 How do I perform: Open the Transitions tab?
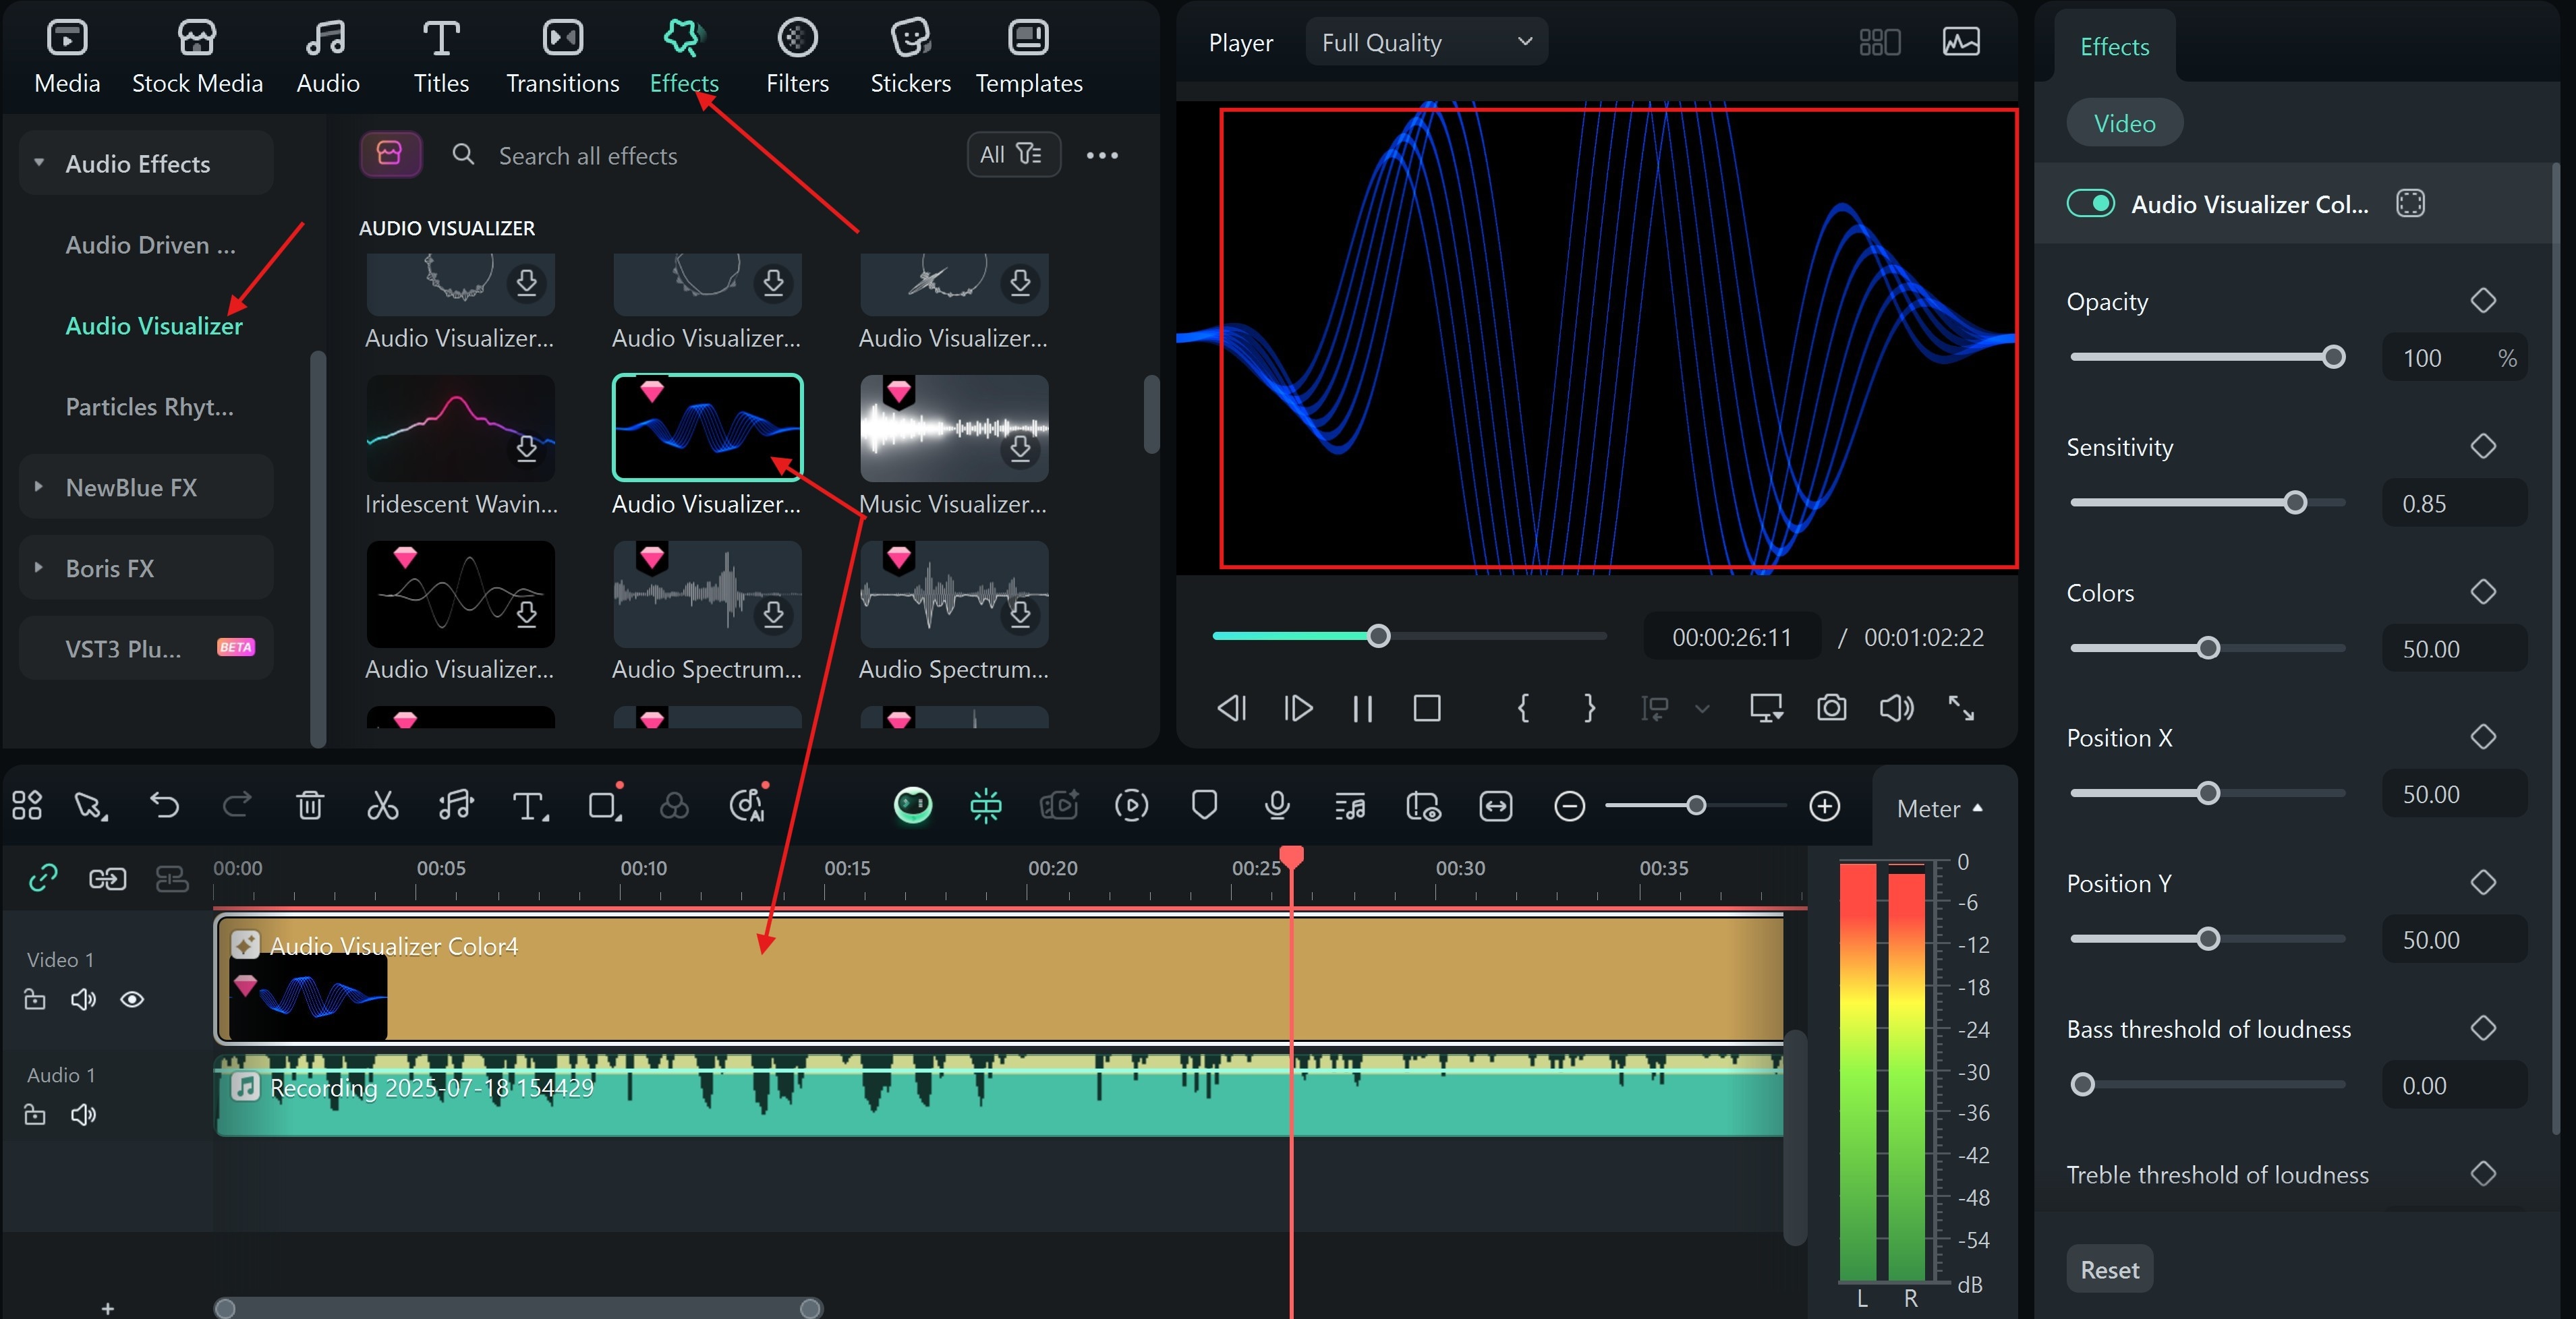pyautogui.click(x=562, y=57)
